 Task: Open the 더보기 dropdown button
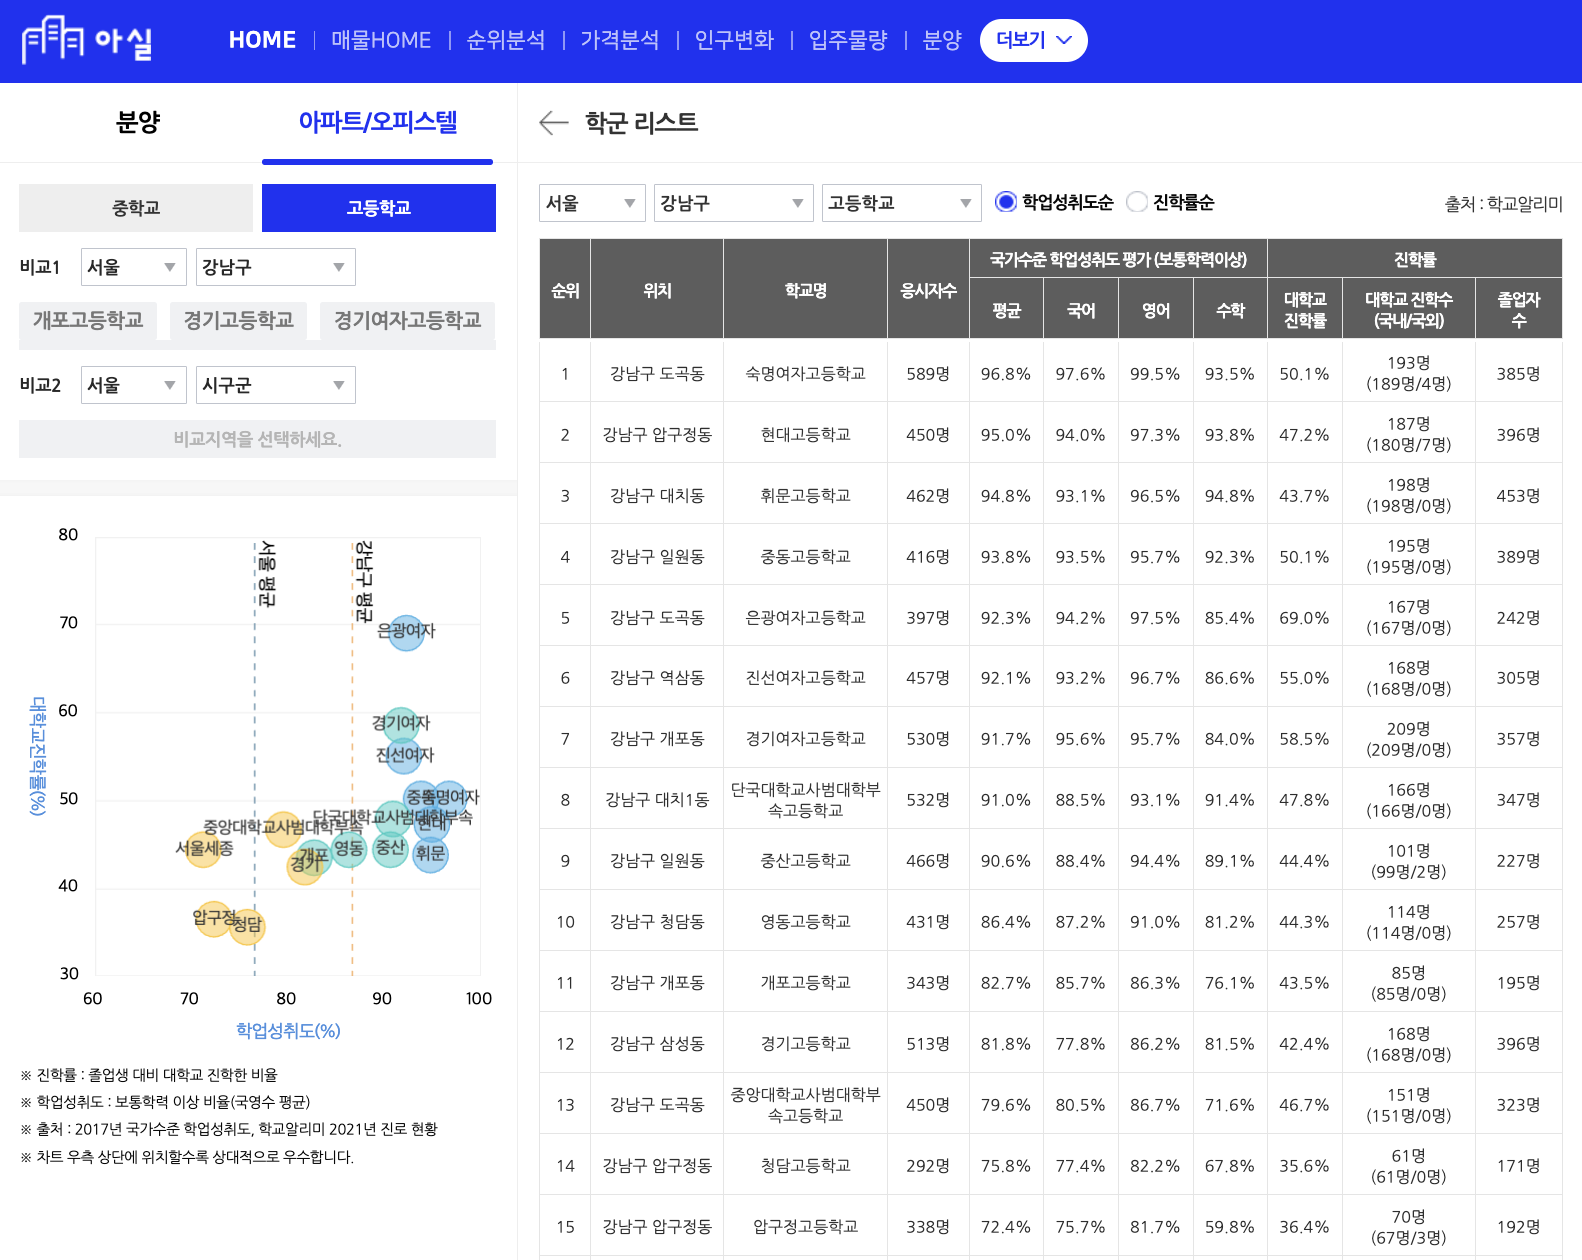[1033, 40]
